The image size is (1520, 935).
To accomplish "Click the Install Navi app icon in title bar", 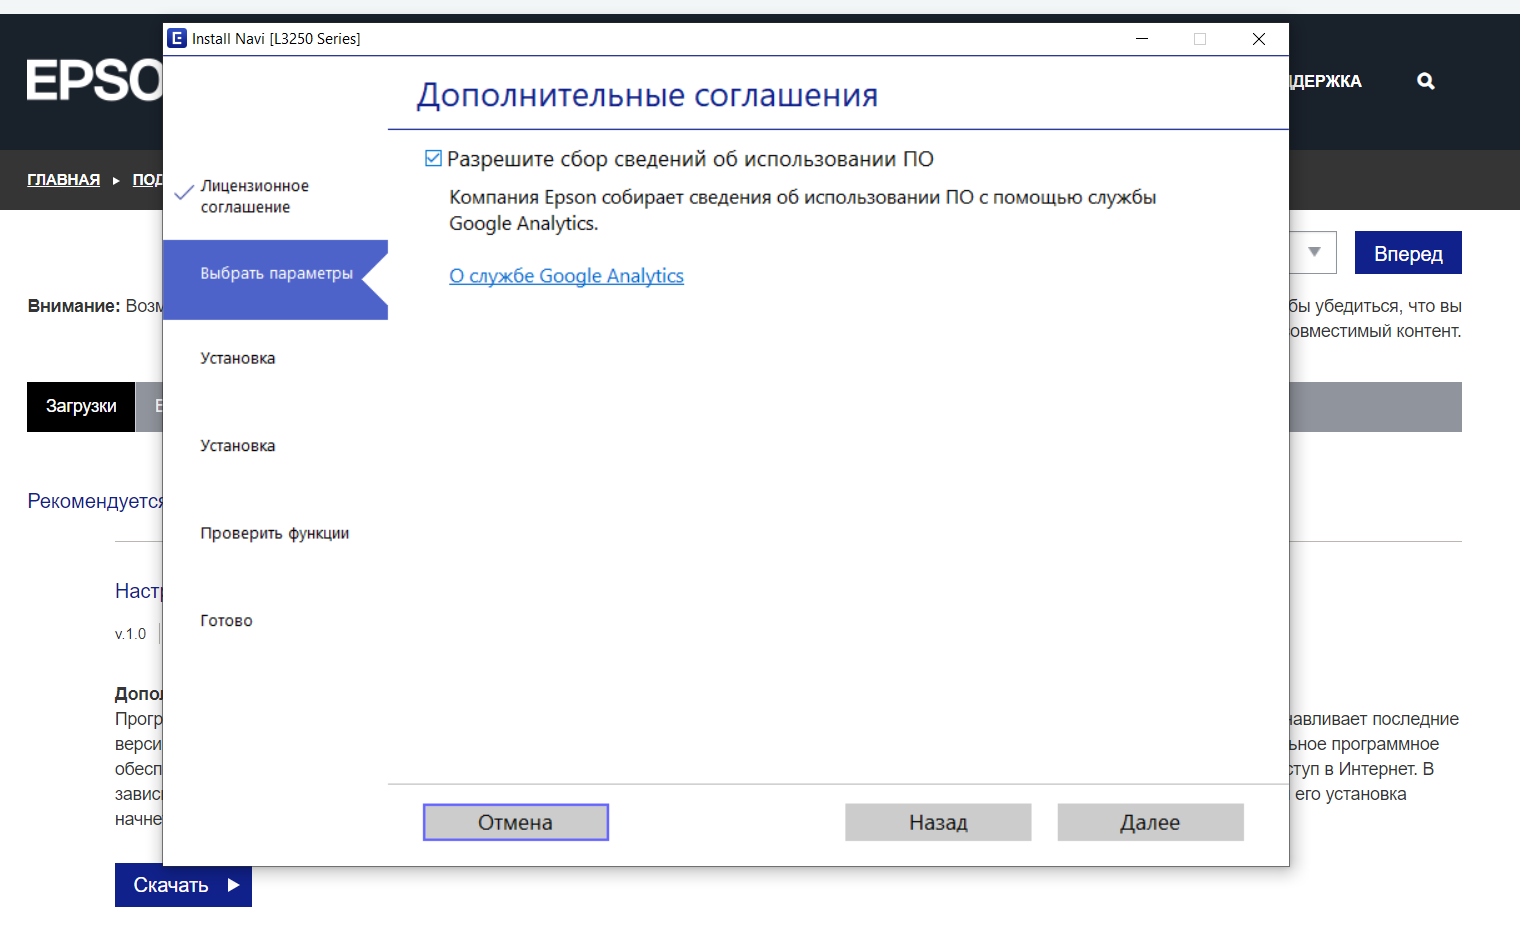I will pos(177,38).
